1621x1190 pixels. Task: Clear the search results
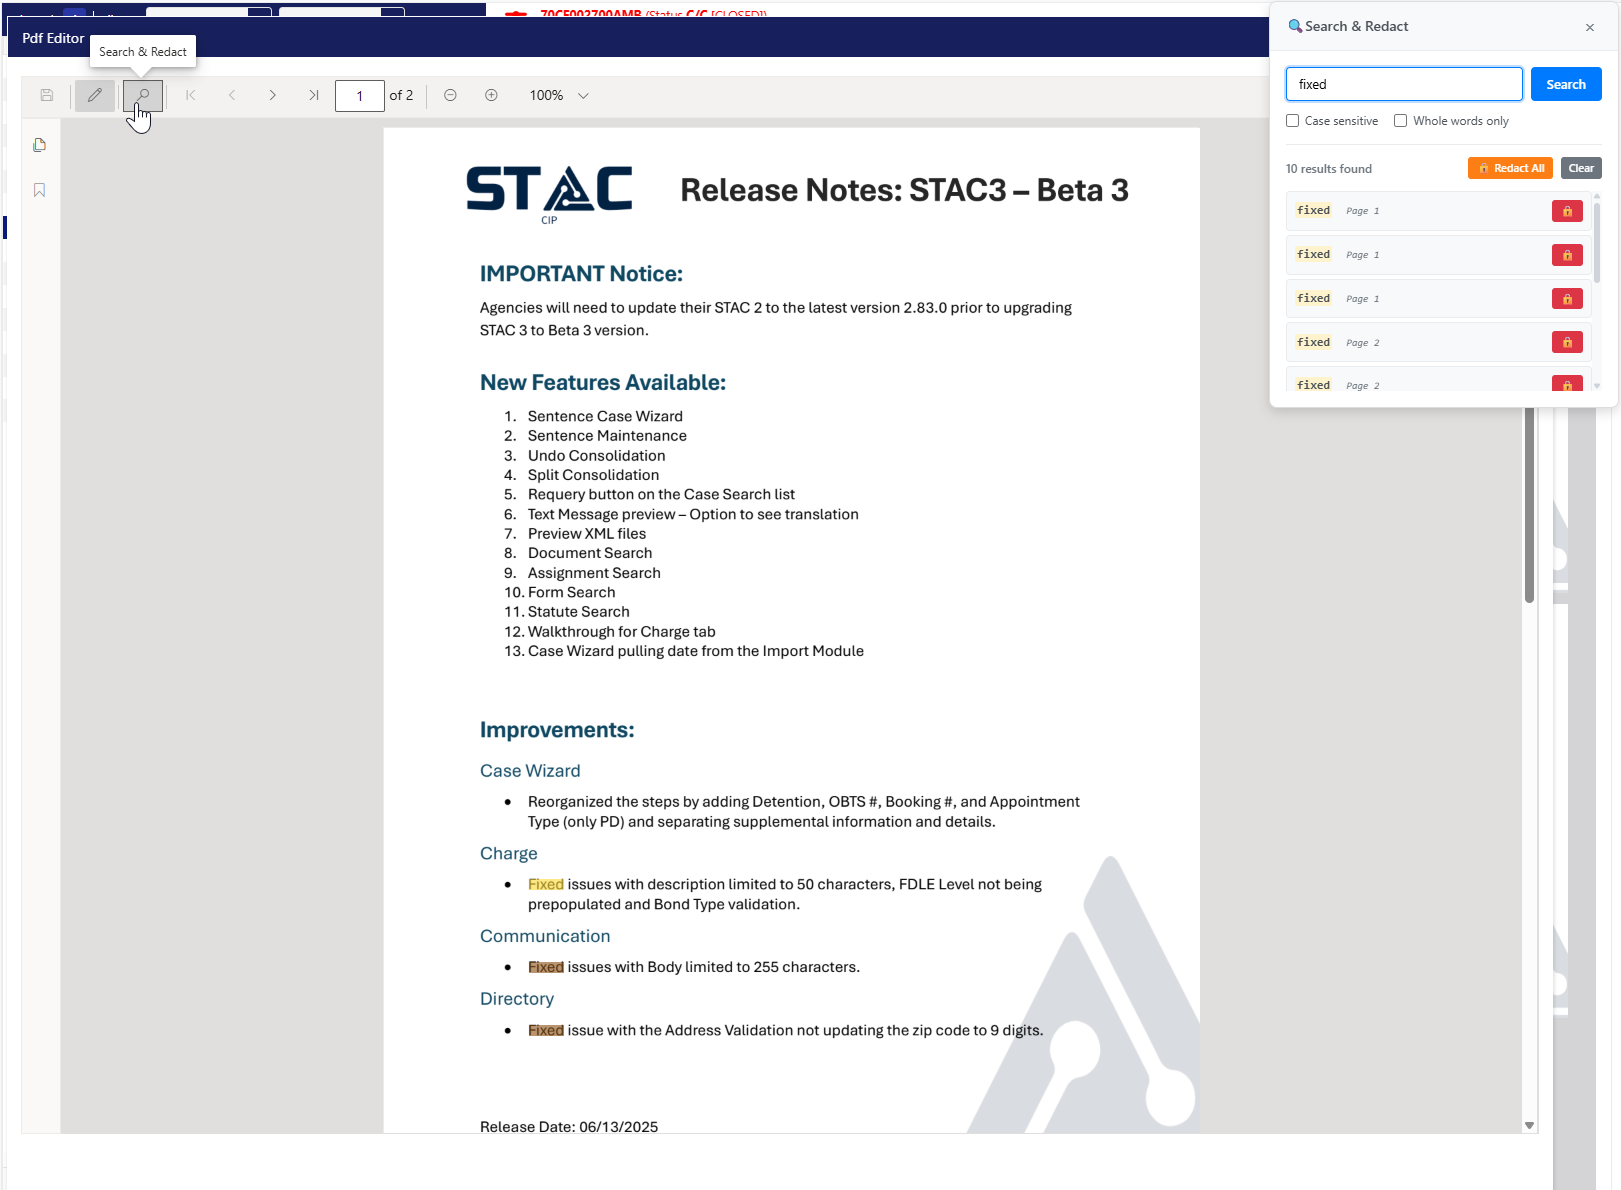tap(1581, 168)
